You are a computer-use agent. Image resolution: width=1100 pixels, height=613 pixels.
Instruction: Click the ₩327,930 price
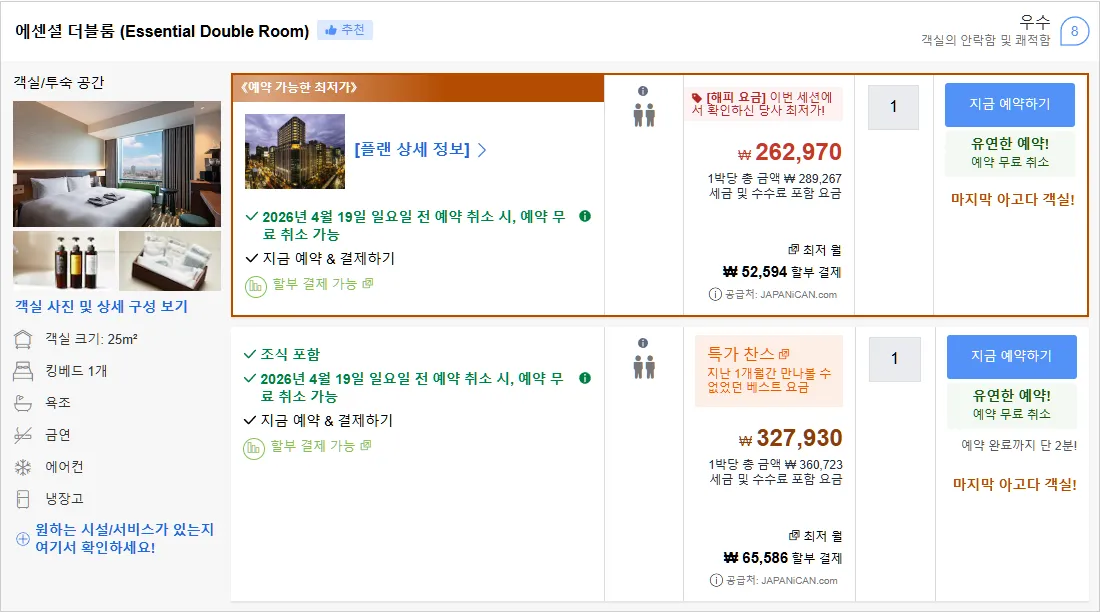click(791, 438)
